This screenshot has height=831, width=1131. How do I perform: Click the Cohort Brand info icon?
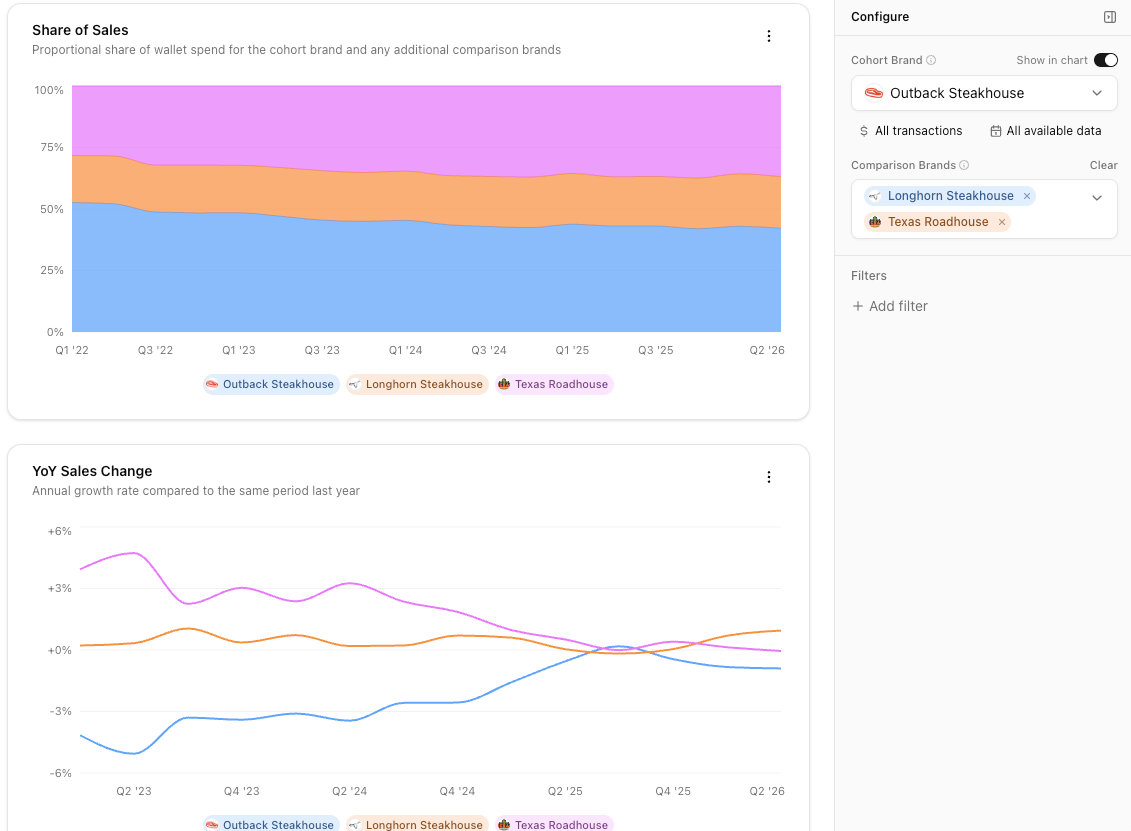coord(931,60)
